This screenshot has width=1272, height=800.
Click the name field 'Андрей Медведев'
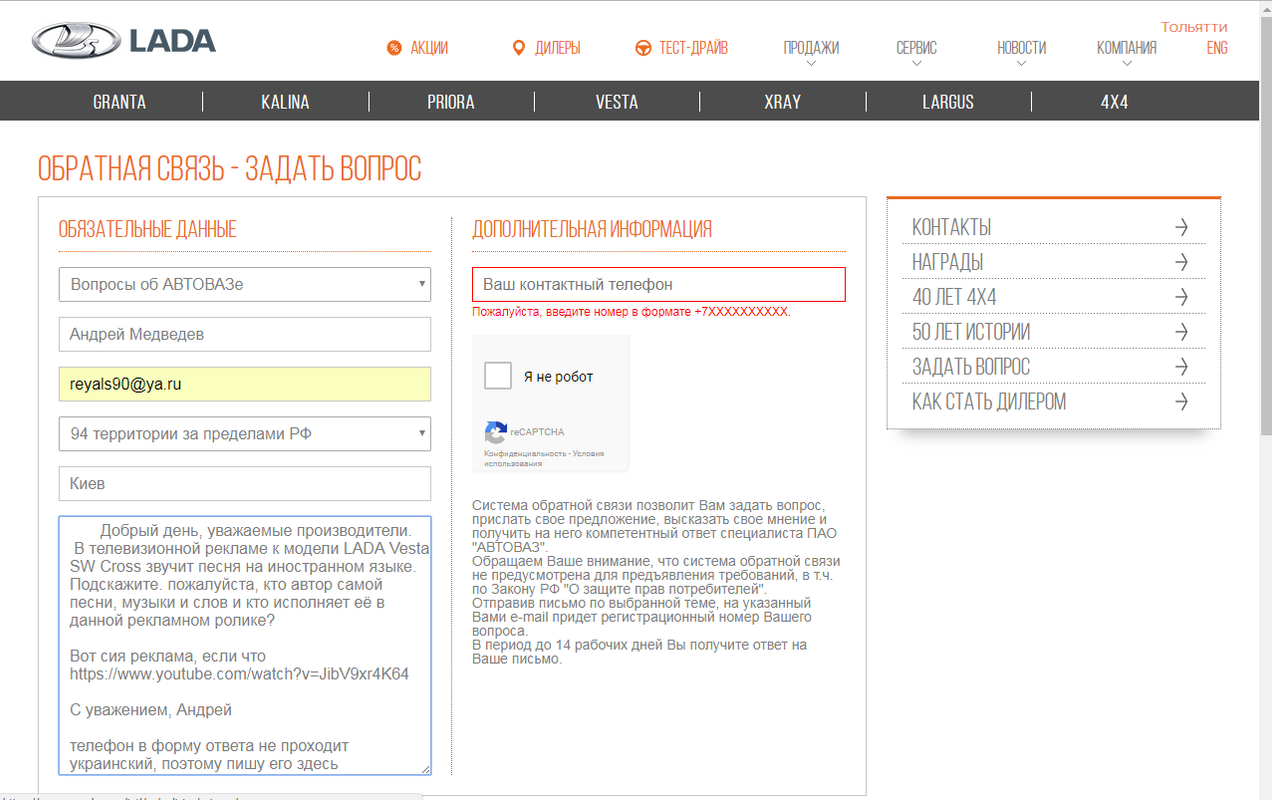(x=245, y=334)
